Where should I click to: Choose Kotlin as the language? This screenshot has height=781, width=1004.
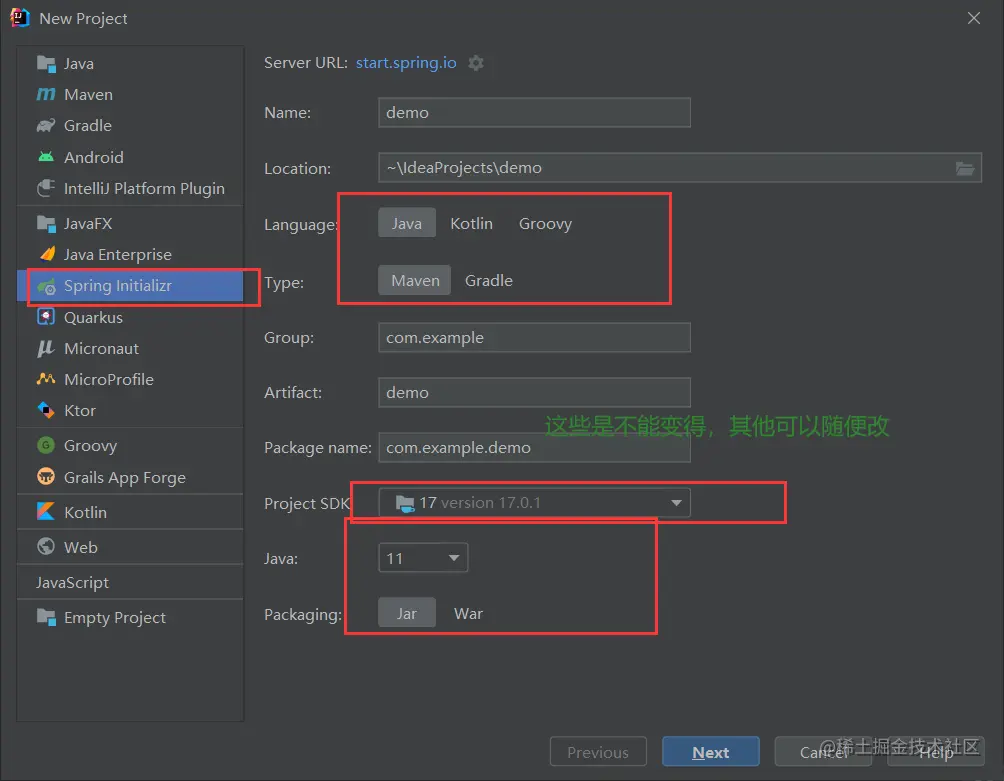tap(471, 223)
